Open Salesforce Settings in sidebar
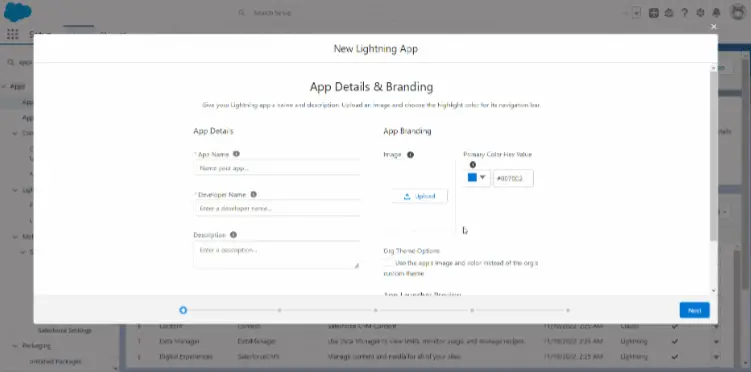The height and width of the screenshot is (372, 751). [x=64, y=330]
